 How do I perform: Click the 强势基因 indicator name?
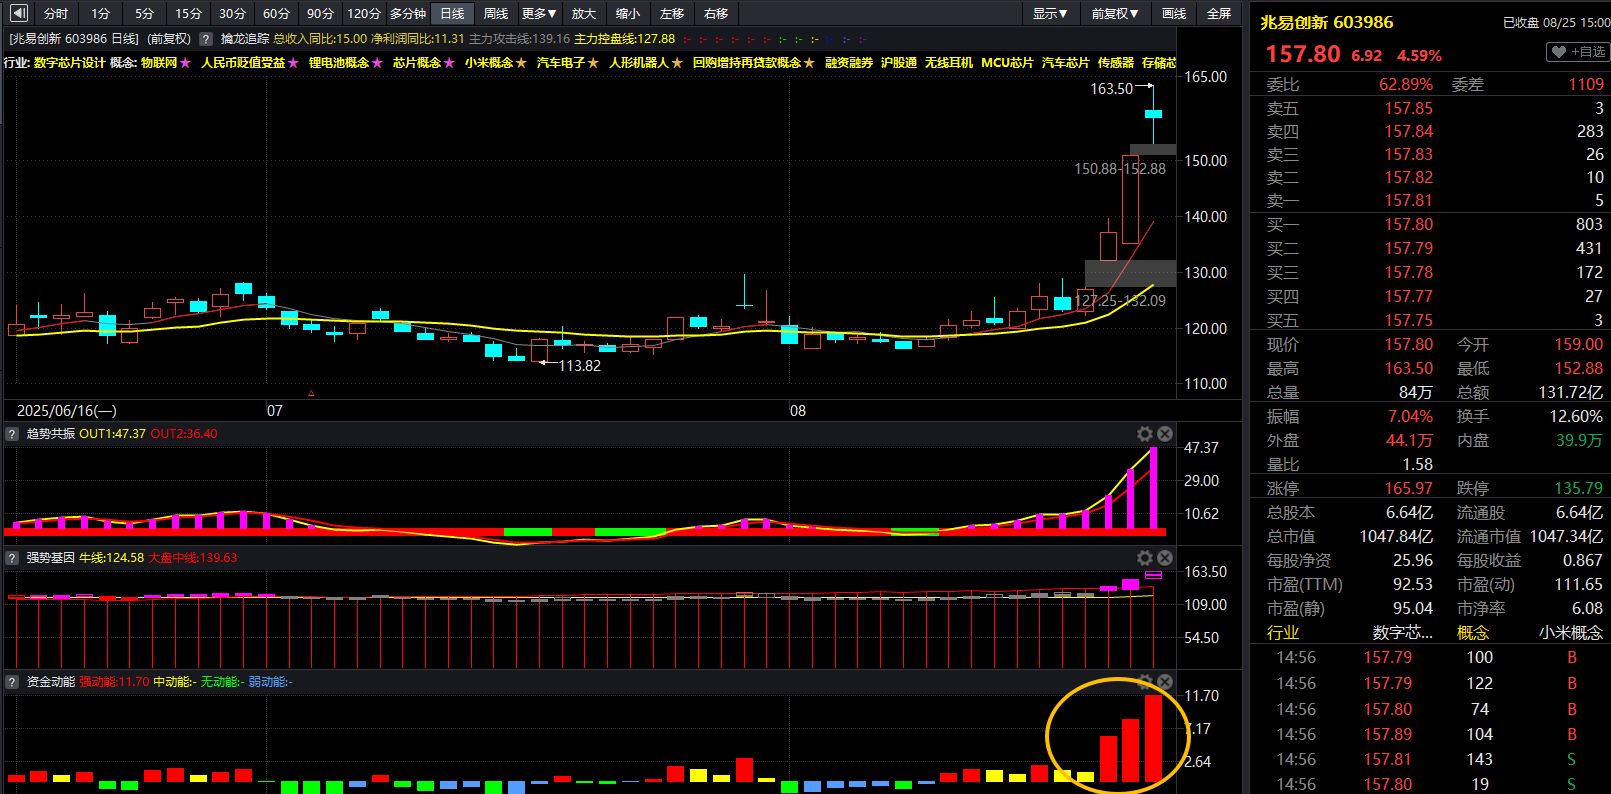[50, 558]
